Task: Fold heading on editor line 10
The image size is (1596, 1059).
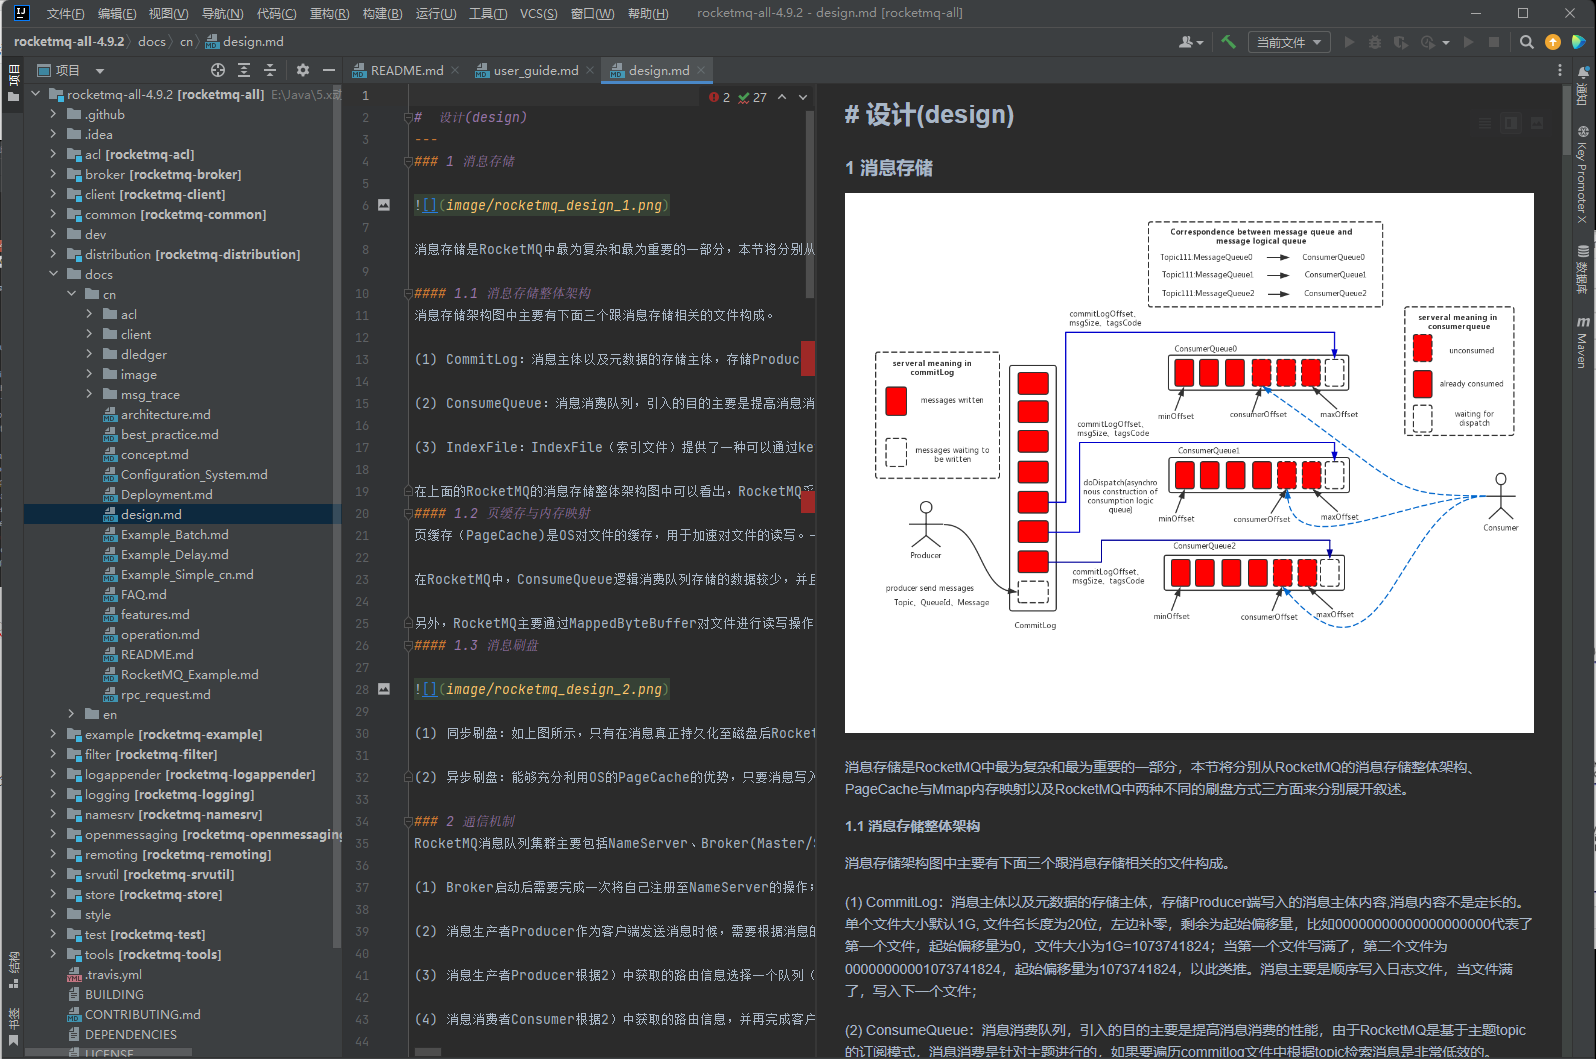Action: point(408,293)
